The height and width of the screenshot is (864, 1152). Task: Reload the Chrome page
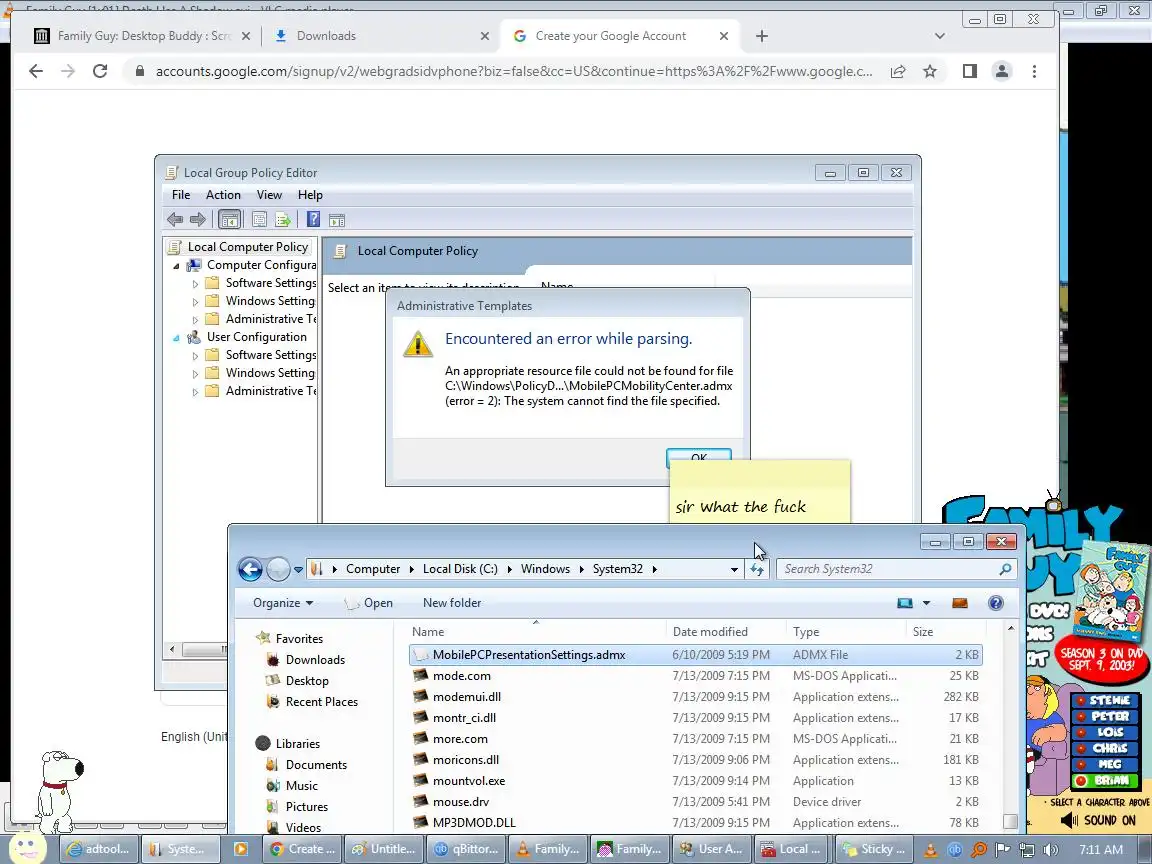point(100,71)
